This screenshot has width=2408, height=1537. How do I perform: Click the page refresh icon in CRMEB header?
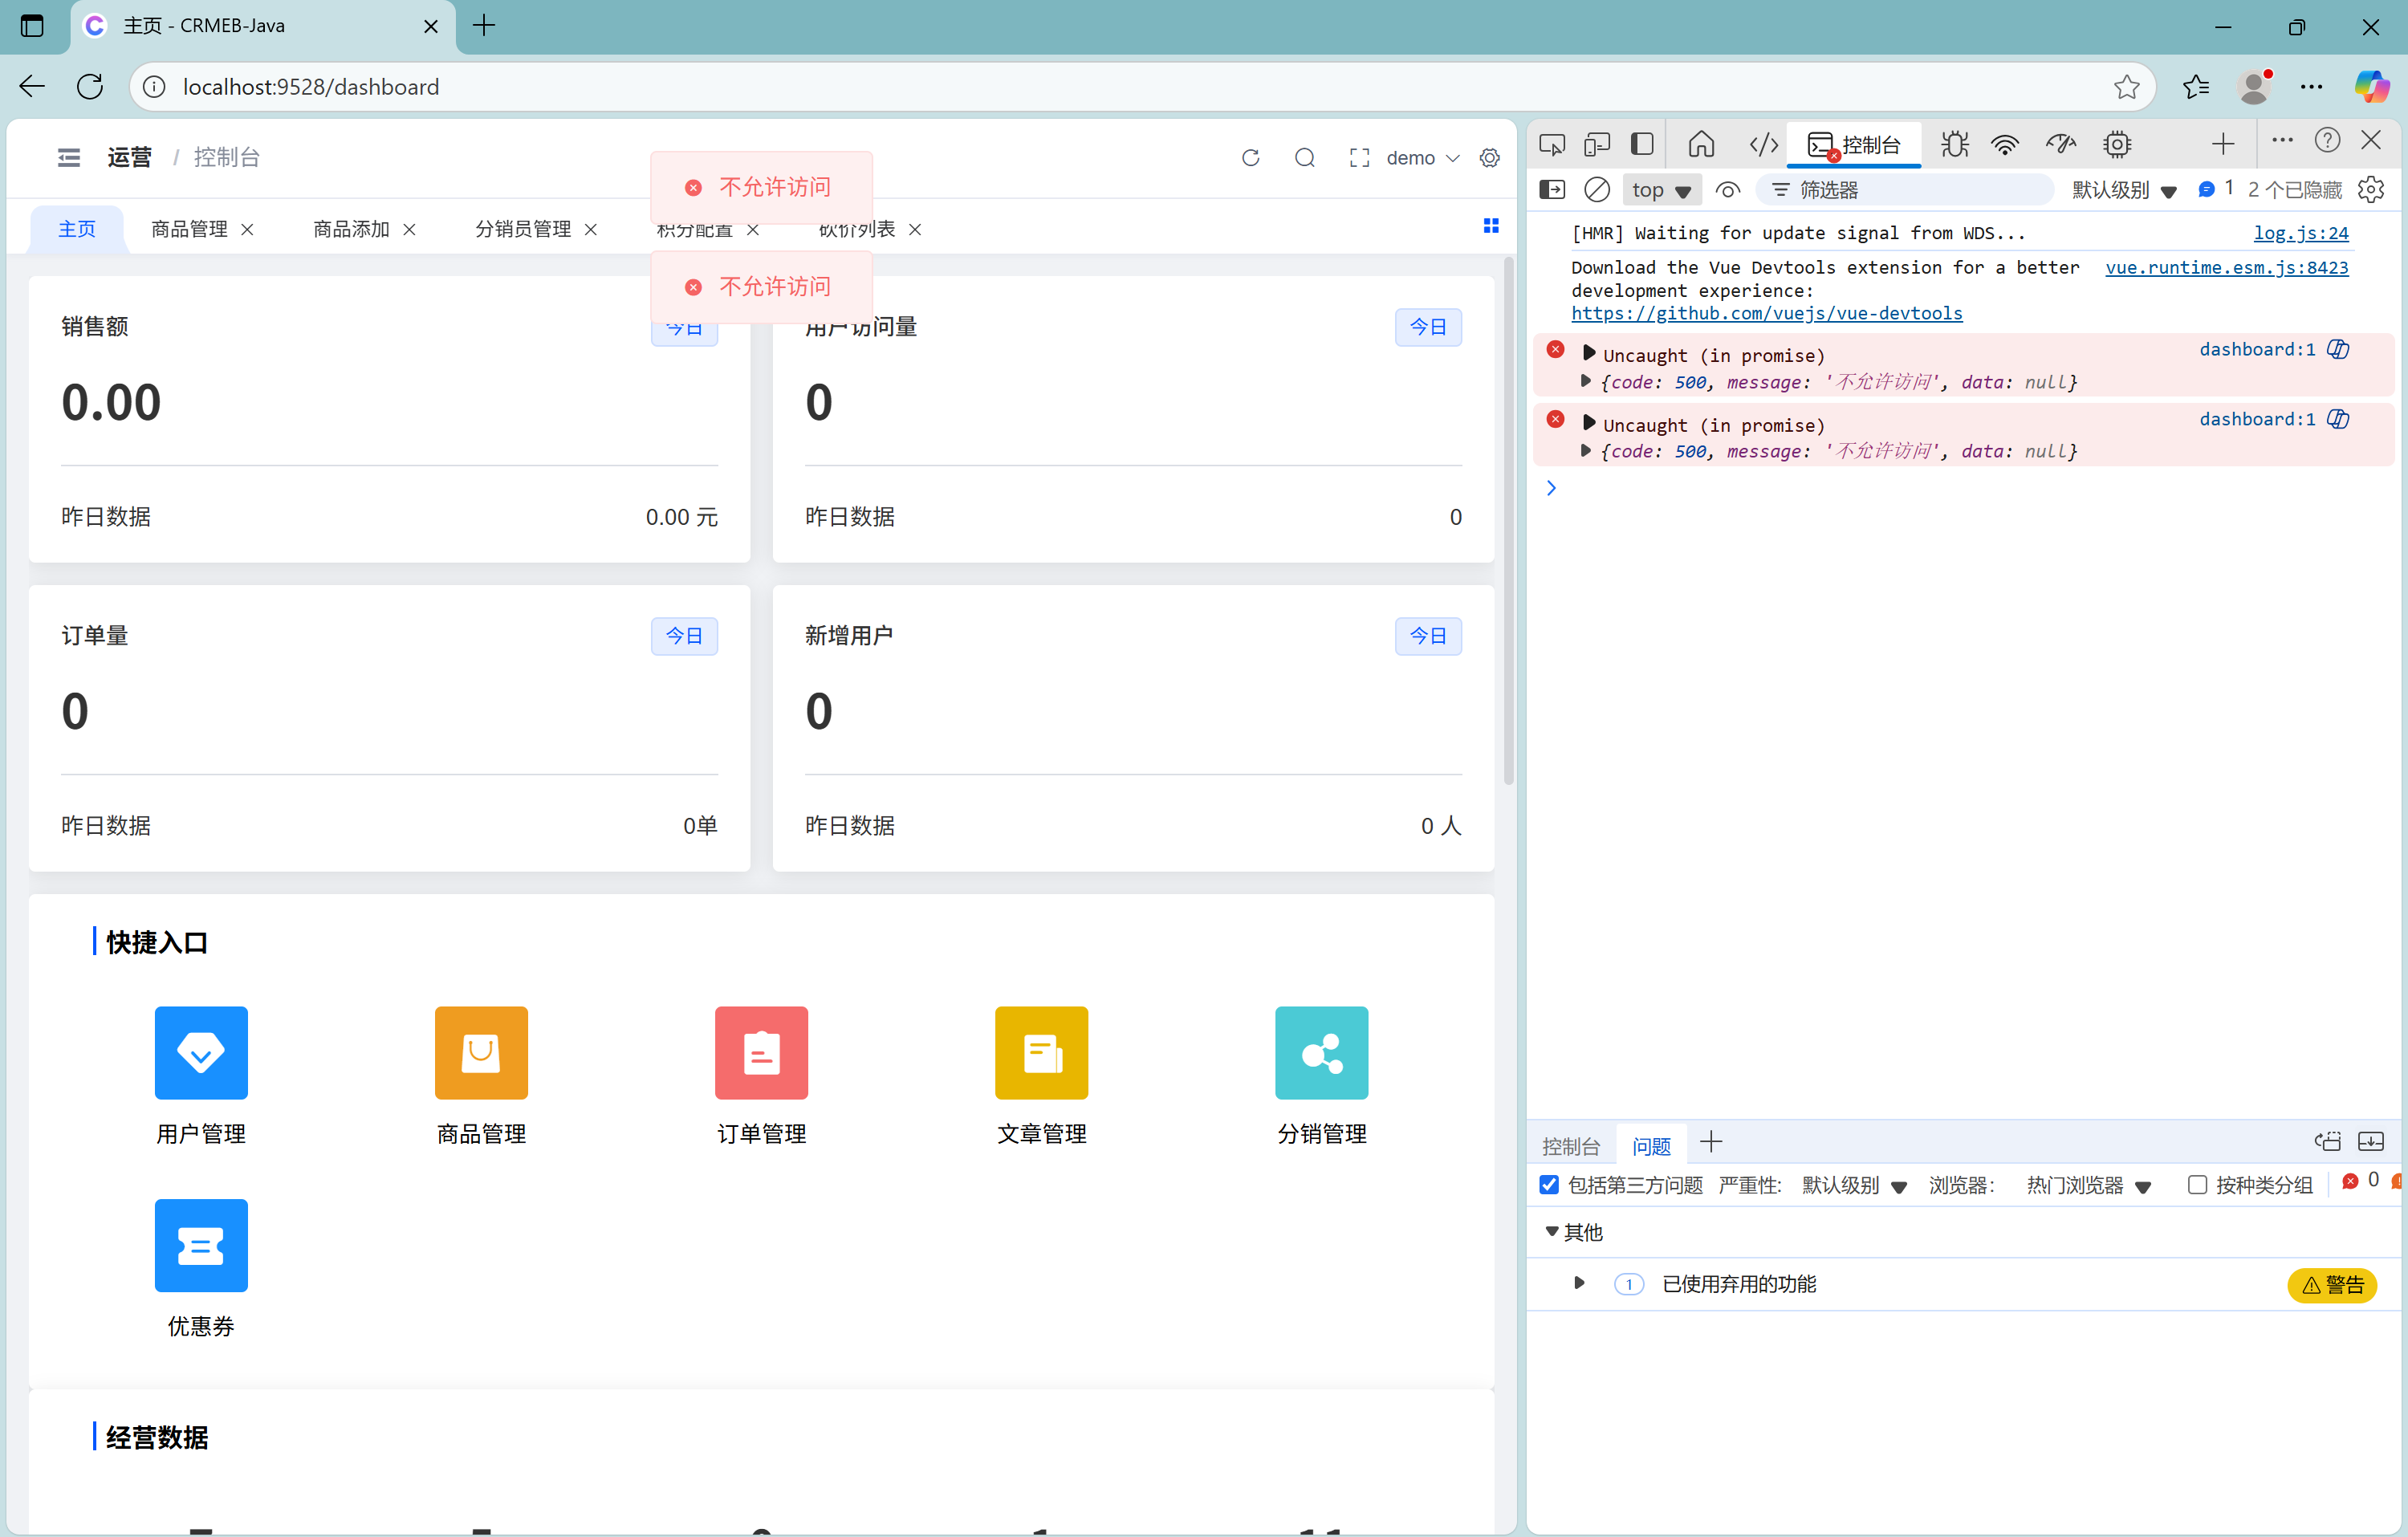(x=1250, y=158)
